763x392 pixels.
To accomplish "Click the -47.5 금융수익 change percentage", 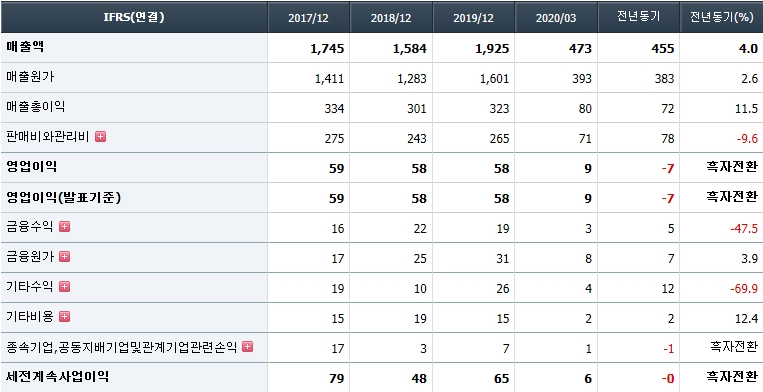I will (744, 229).
